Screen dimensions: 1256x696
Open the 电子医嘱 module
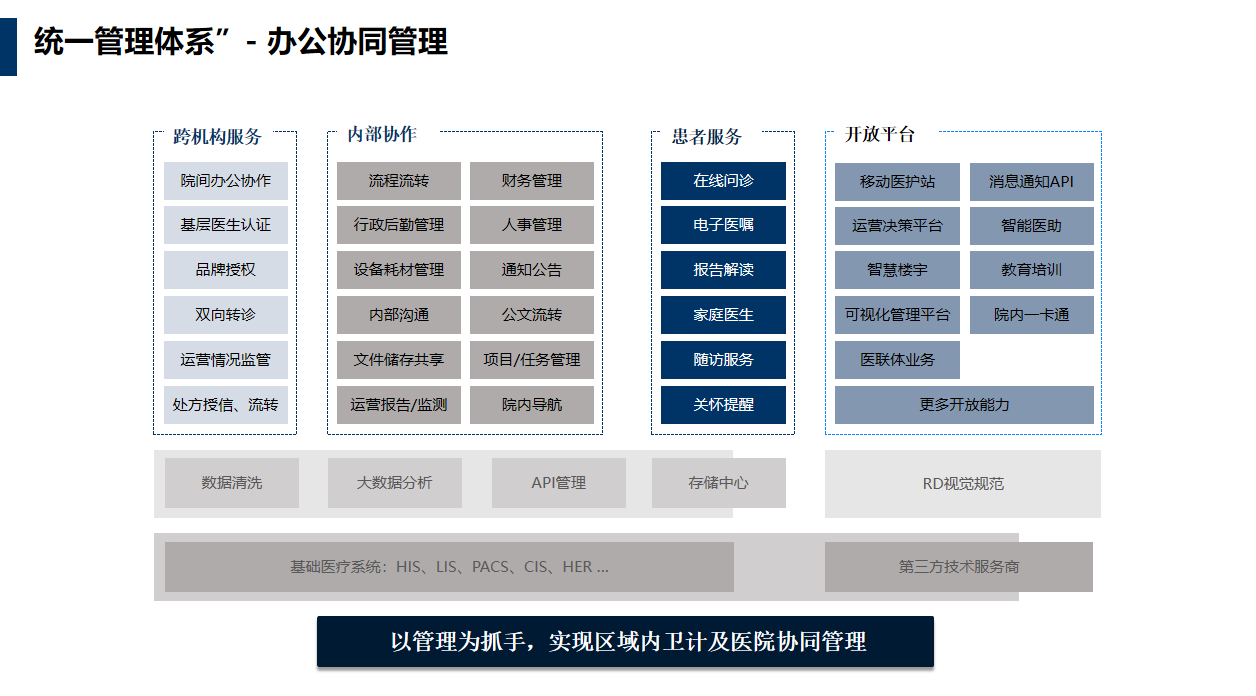(x=722, y=225)
